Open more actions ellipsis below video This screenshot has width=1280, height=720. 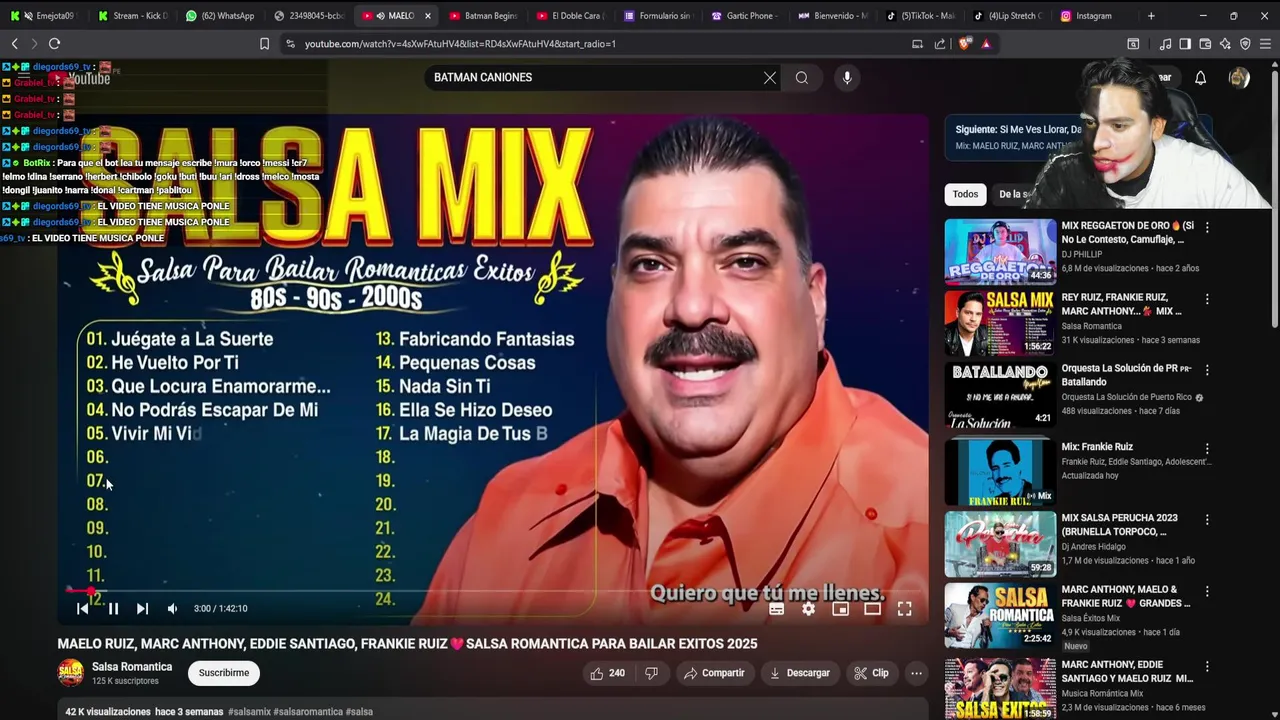tap(916, 673)
